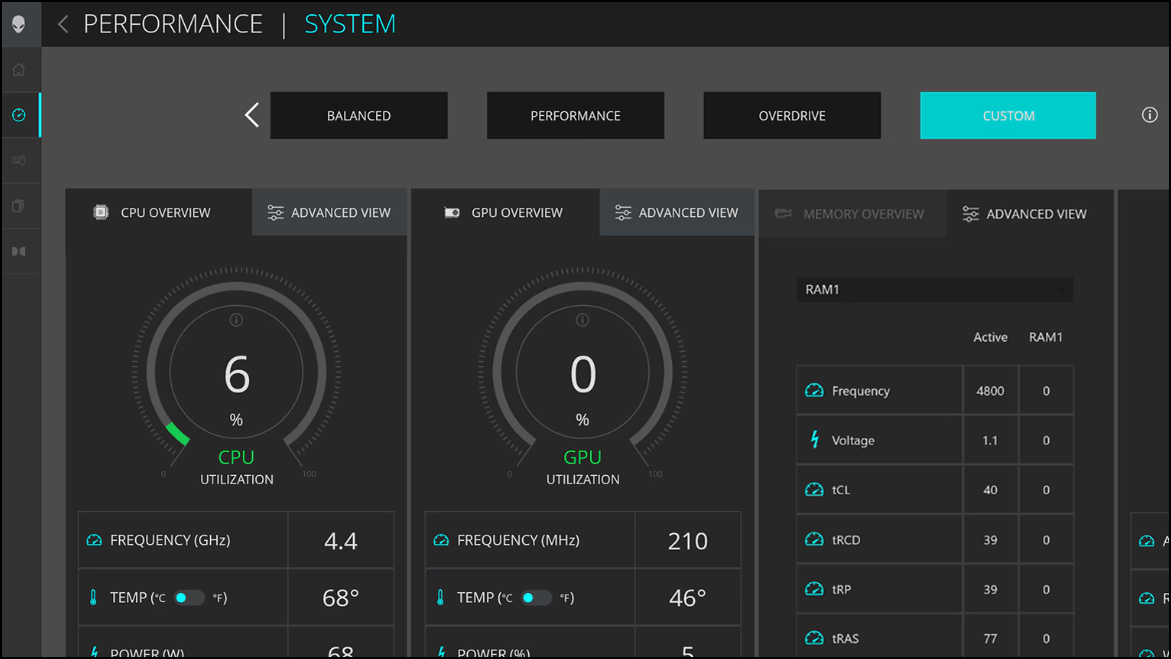Click the info icon beside the Custom button
The image size is (1171, 659).
click(x=1149, y=115)
